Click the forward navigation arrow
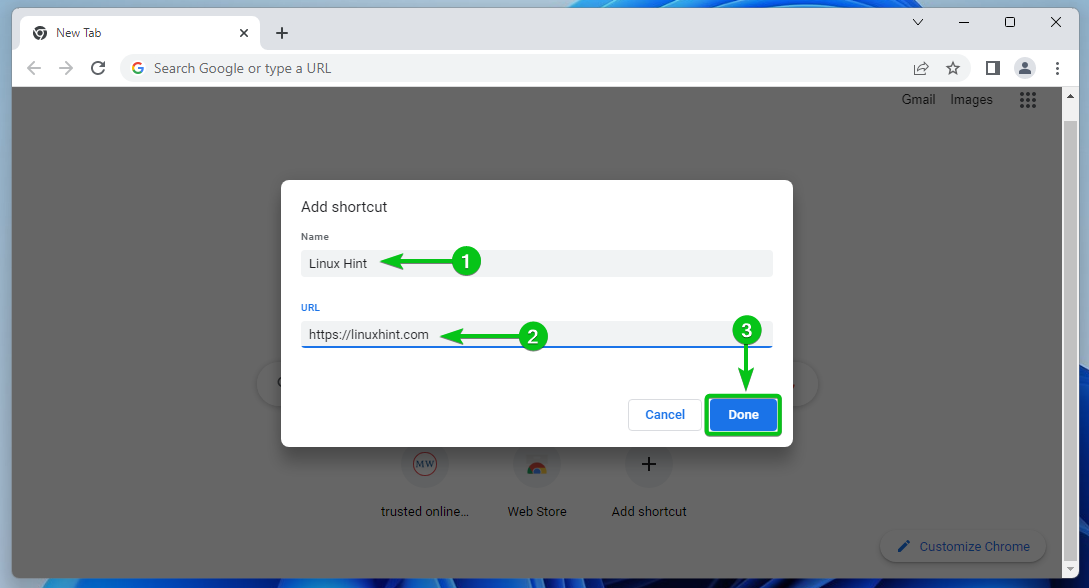 66,68
